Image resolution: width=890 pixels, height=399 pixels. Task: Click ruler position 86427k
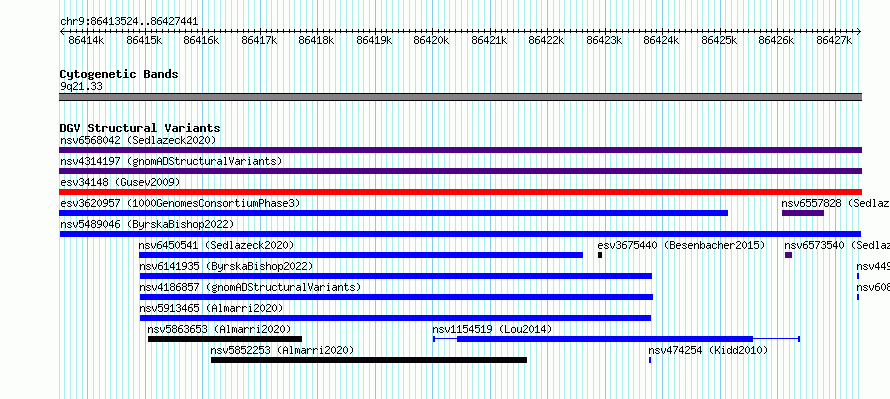(834, 40)
